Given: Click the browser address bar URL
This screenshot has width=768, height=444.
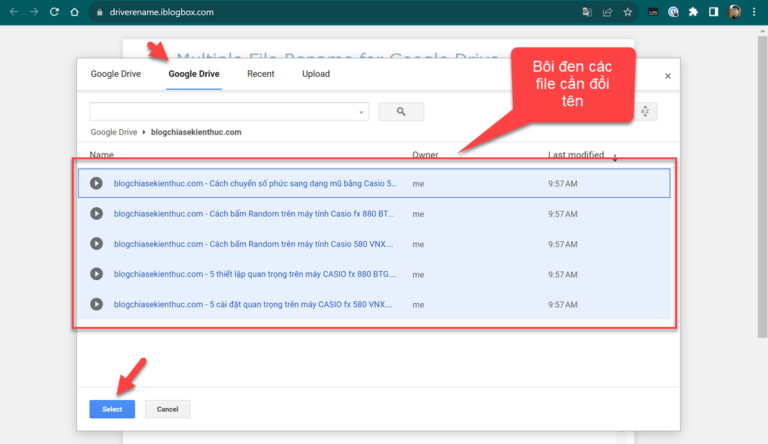Looking at the screenshot, I should coord(162,12).
